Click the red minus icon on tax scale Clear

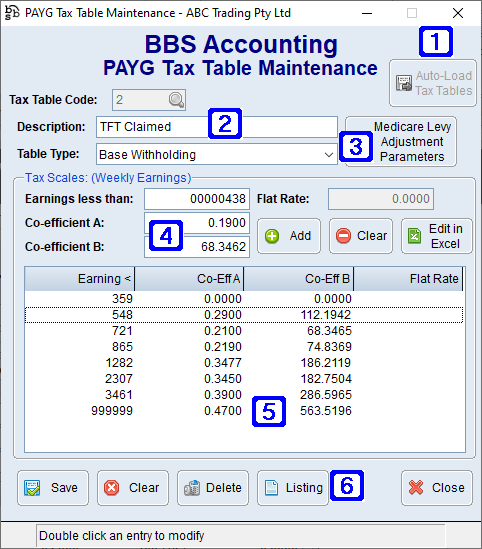coord(343,236)
